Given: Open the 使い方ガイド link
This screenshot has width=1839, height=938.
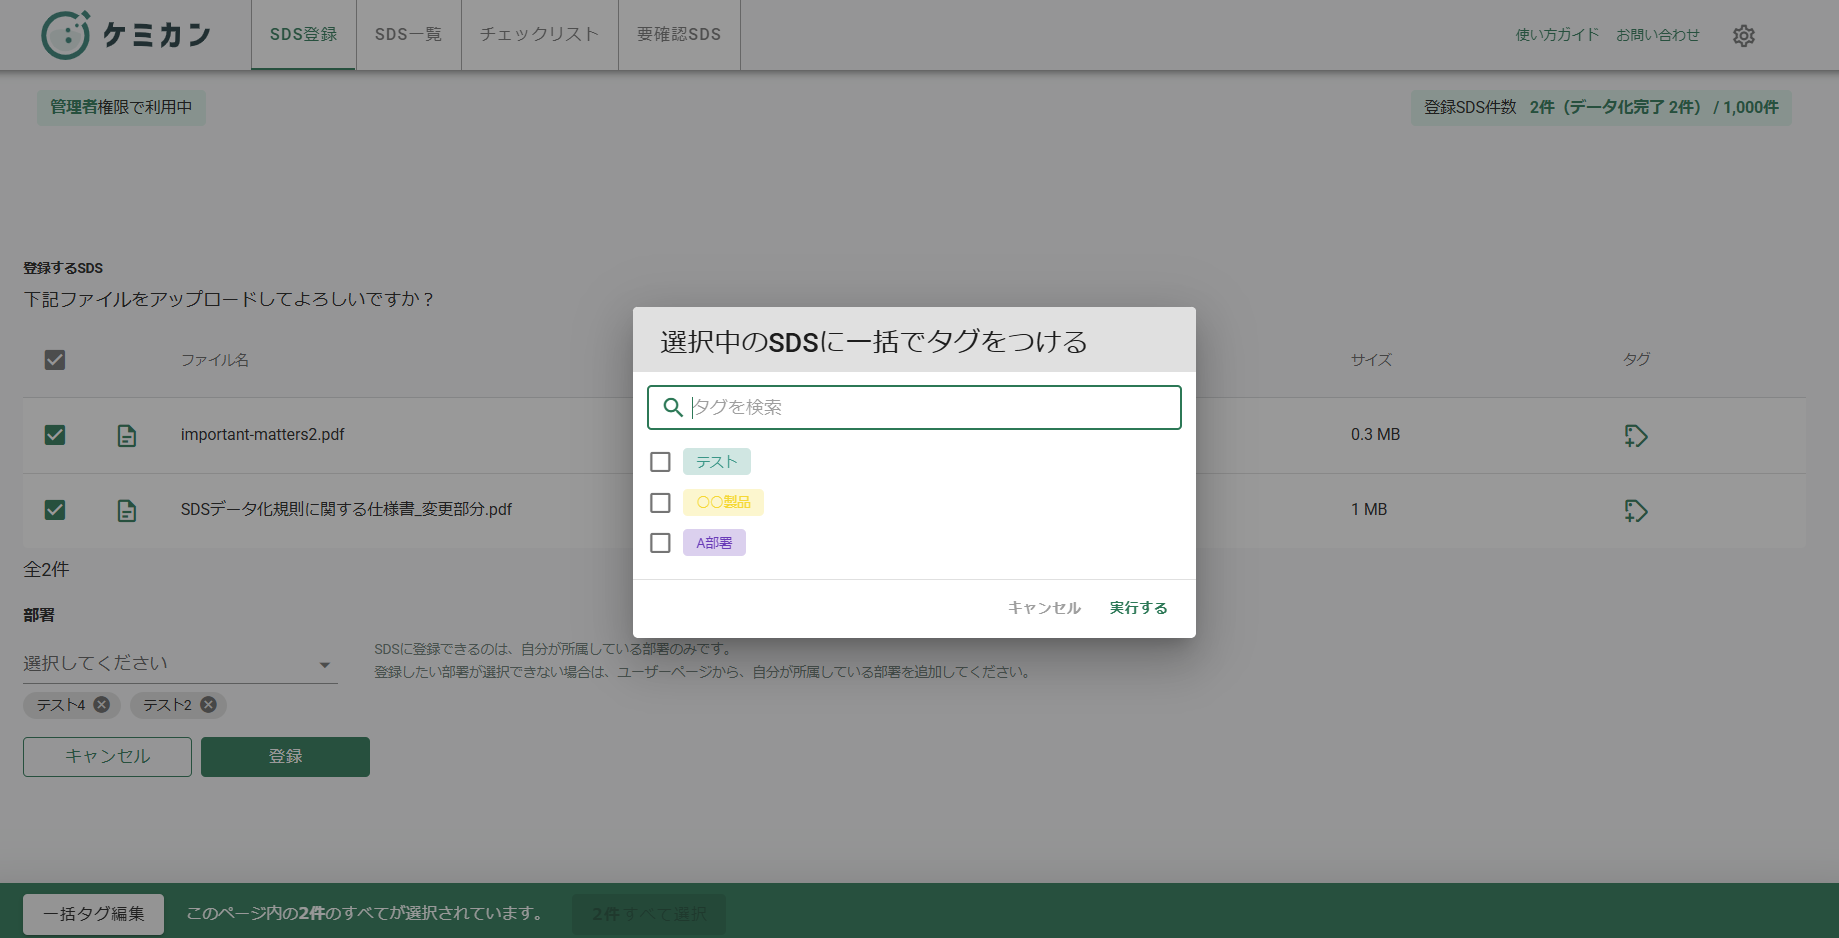Looking at the screenshot, I should click(x=1557, y=35).
